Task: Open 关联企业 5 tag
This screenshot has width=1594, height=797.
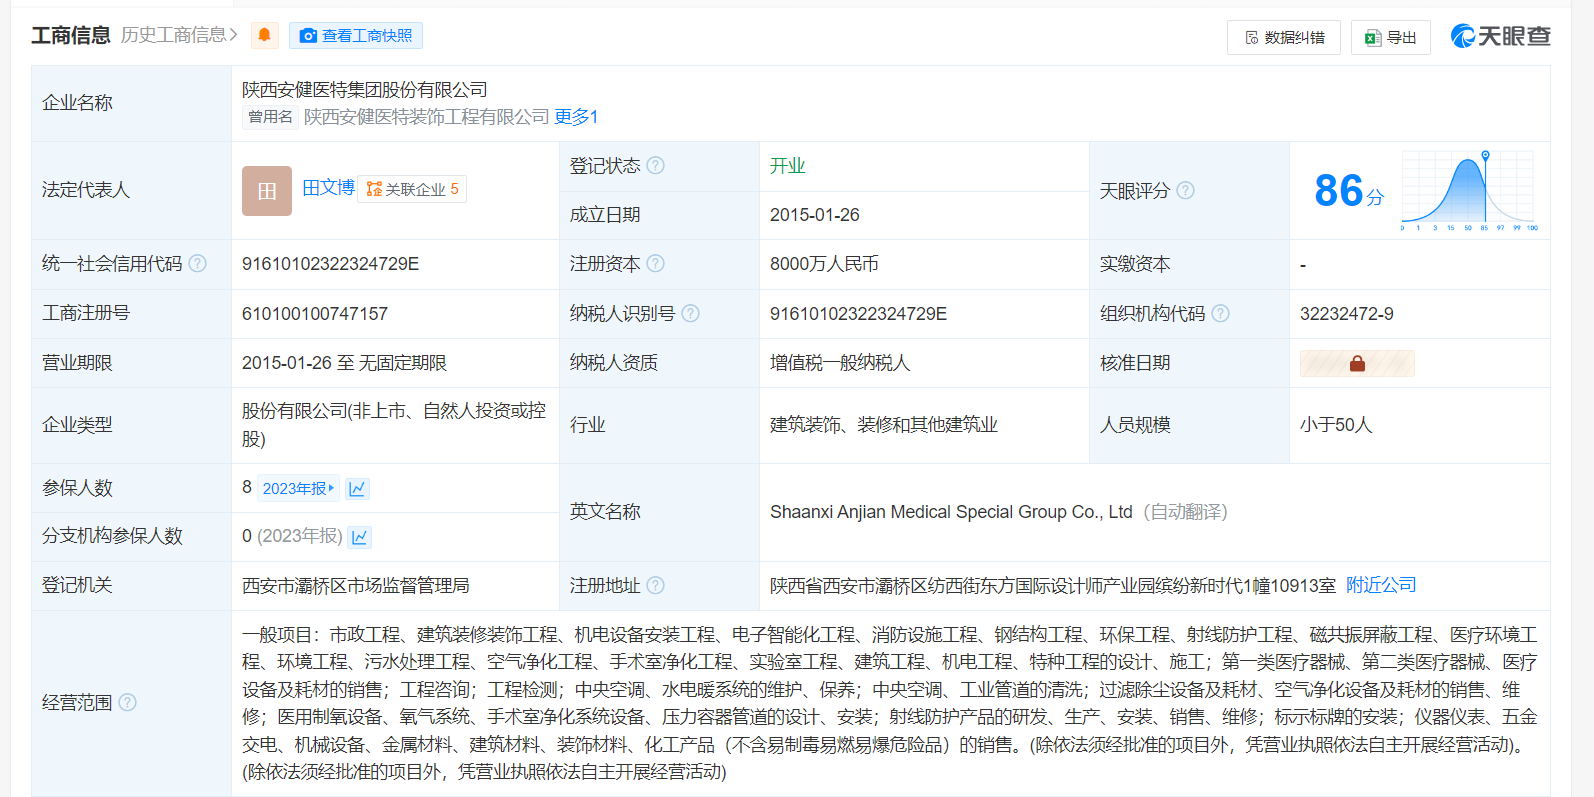Action: point(412,189)
